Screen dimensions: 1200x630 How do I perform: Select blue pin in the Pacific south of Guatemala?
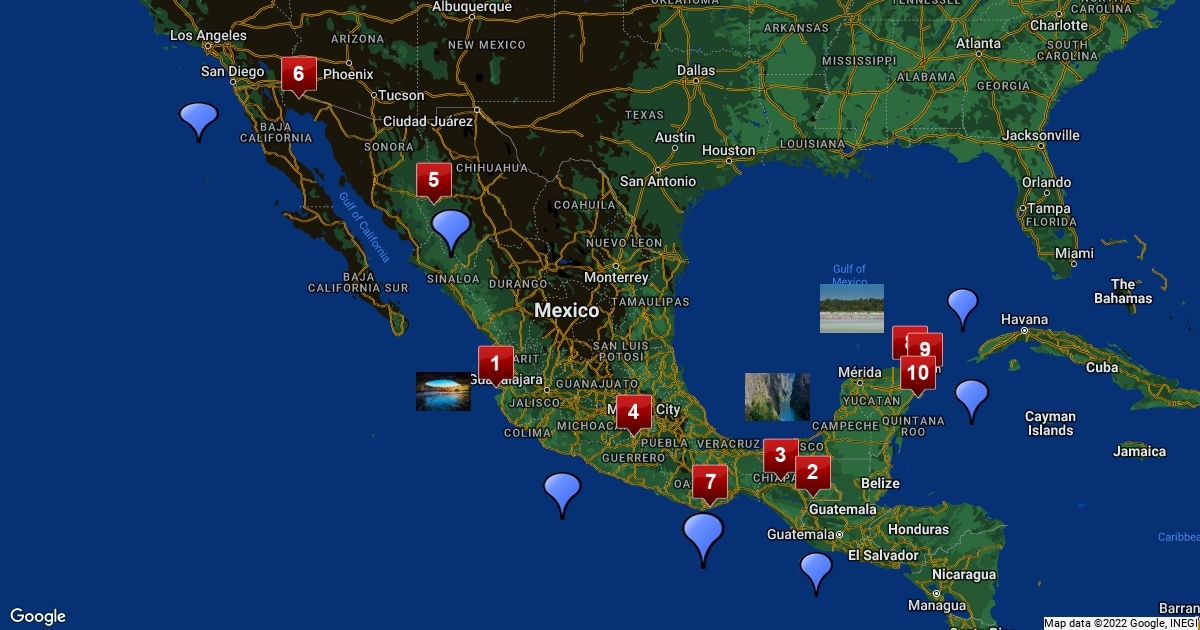(x=817, y=570)
